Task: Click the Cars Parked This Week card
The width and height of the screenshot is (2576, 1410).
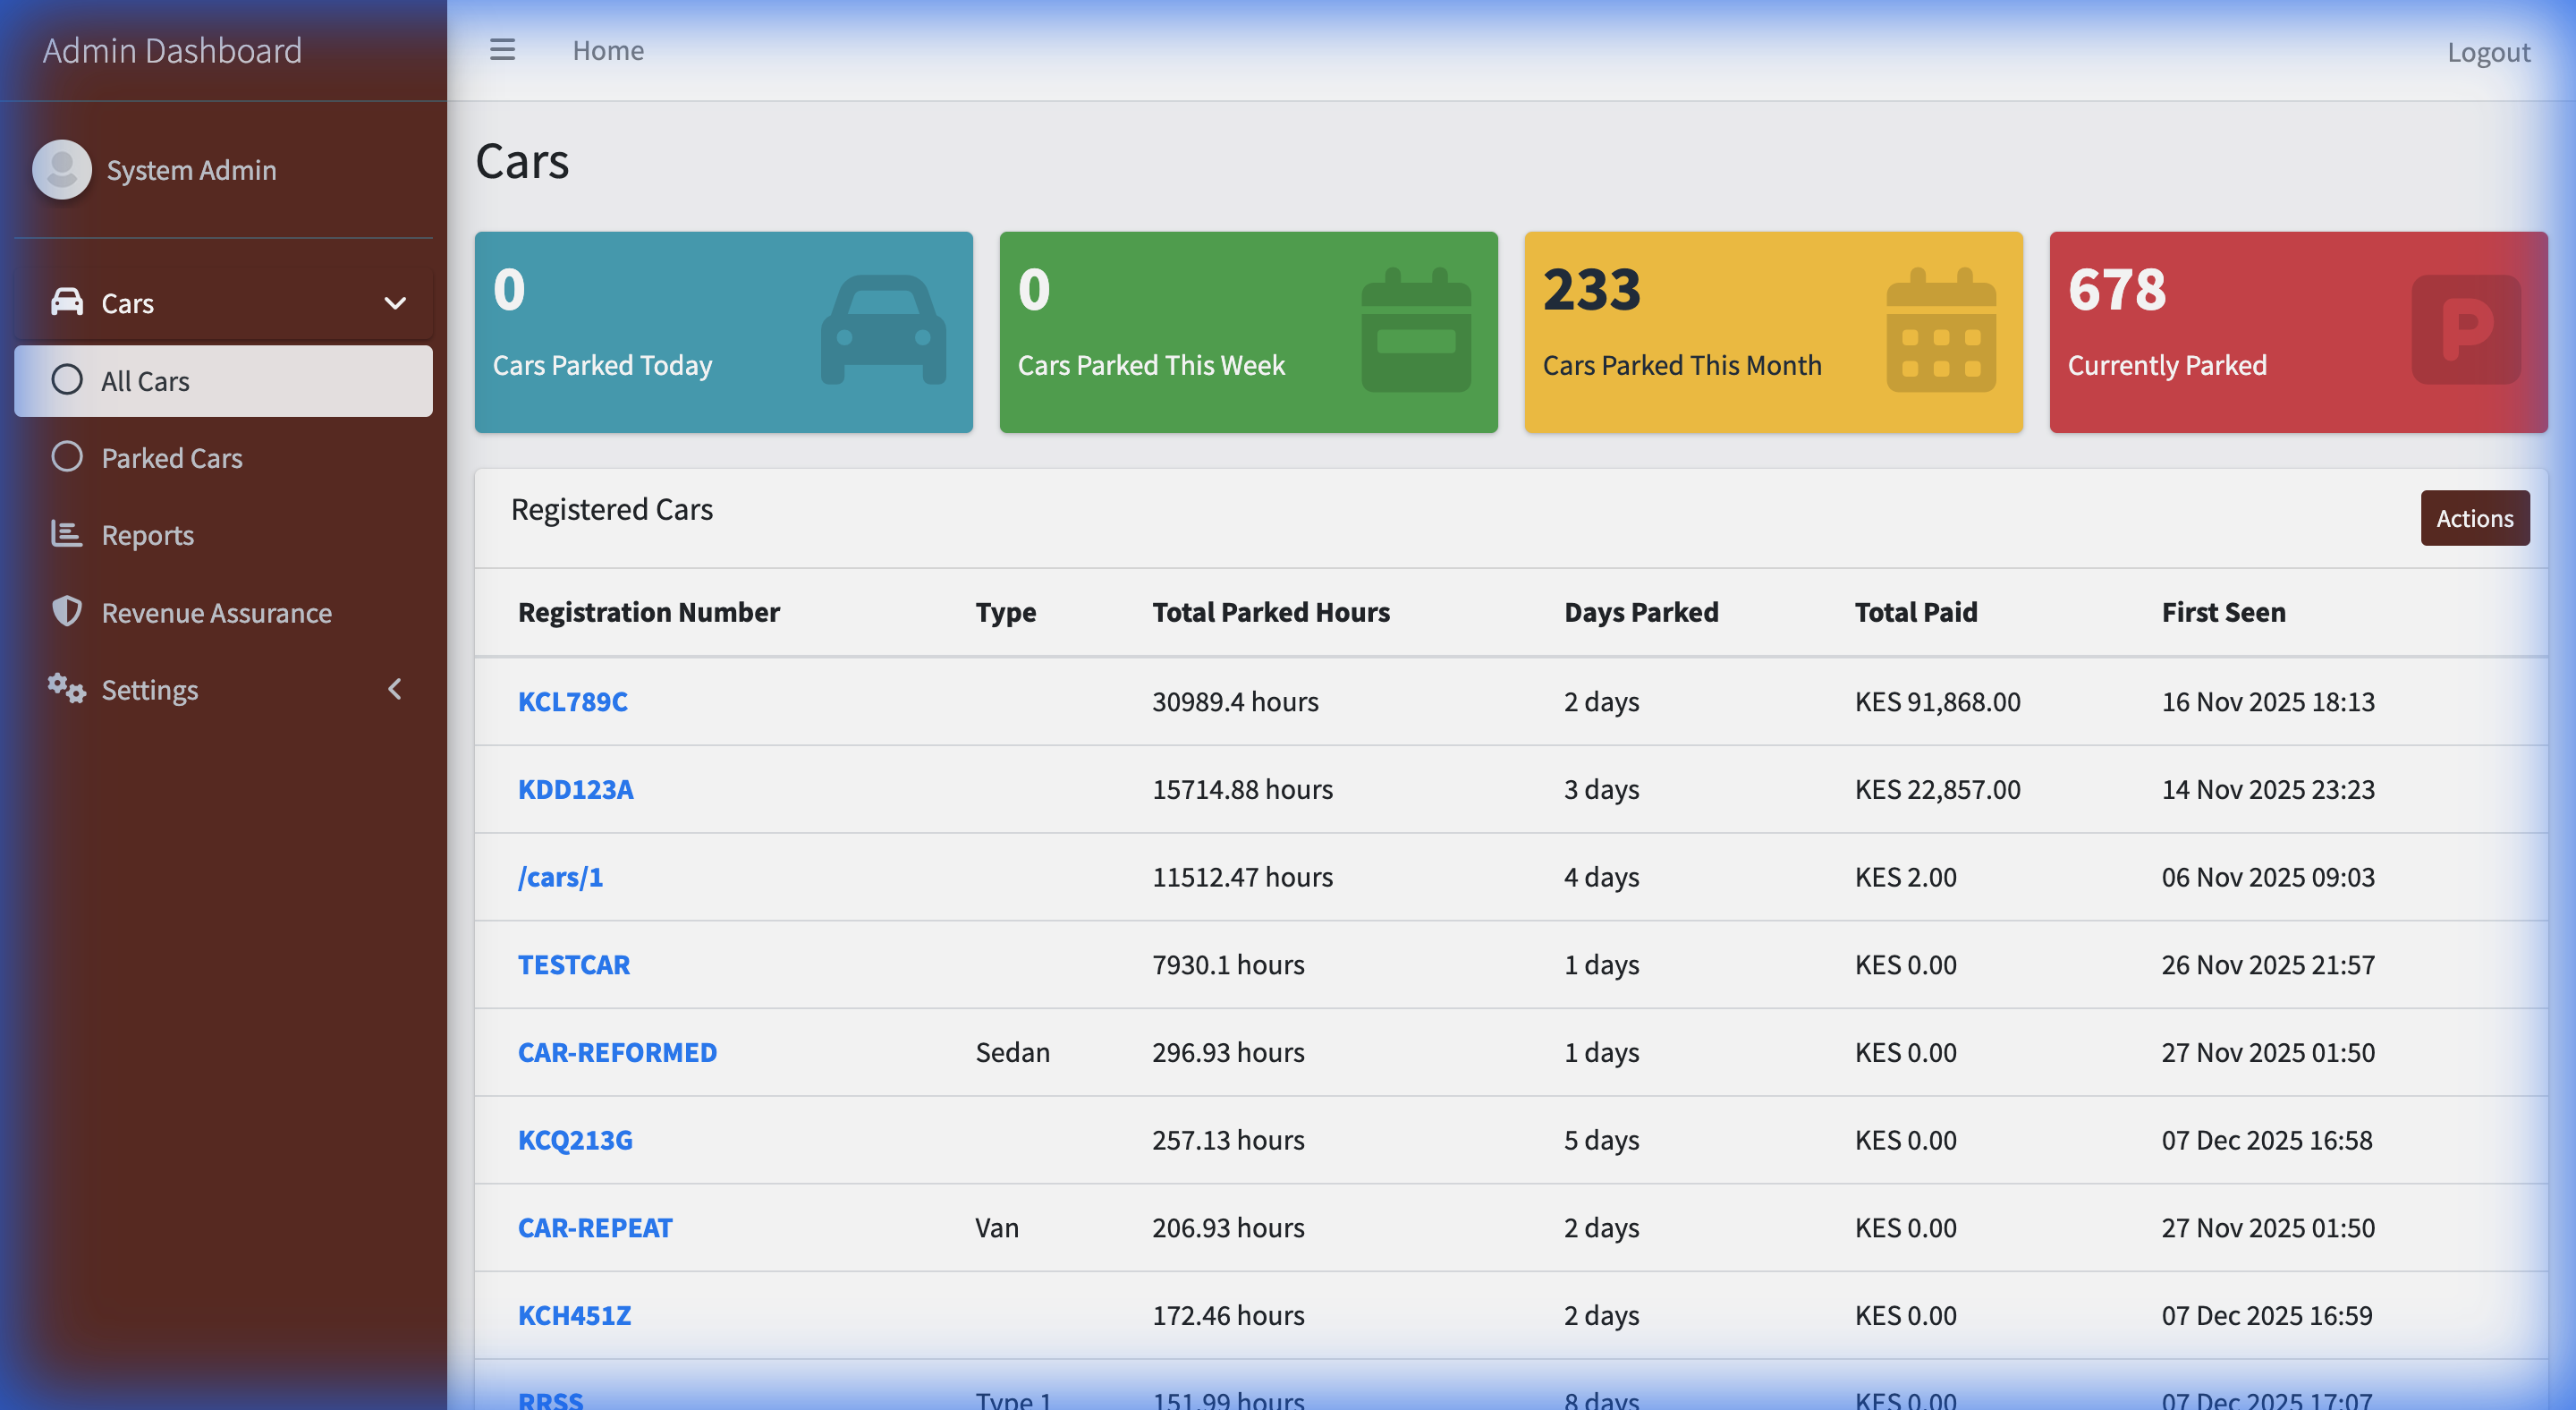Action: coord(1248,332)
